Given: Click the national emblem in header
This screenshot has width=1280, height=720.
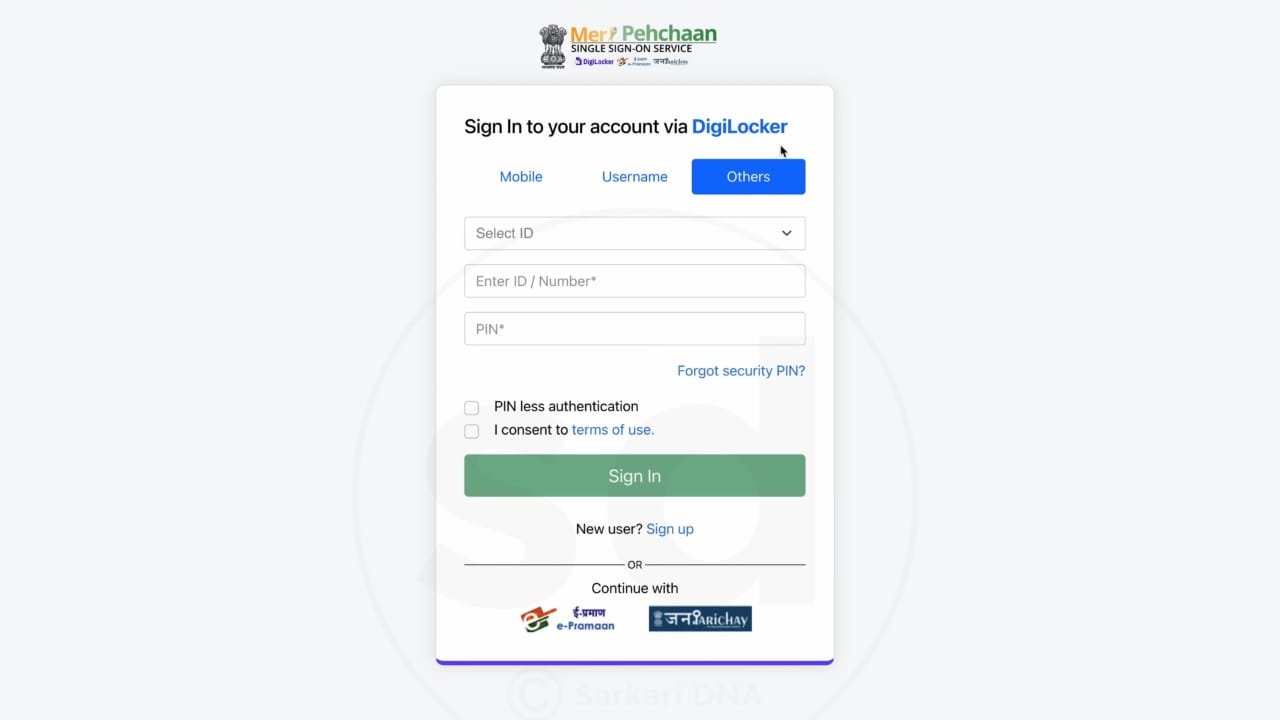Looking at the screenshot, I should pyautogui.click(x=553, y=46).
